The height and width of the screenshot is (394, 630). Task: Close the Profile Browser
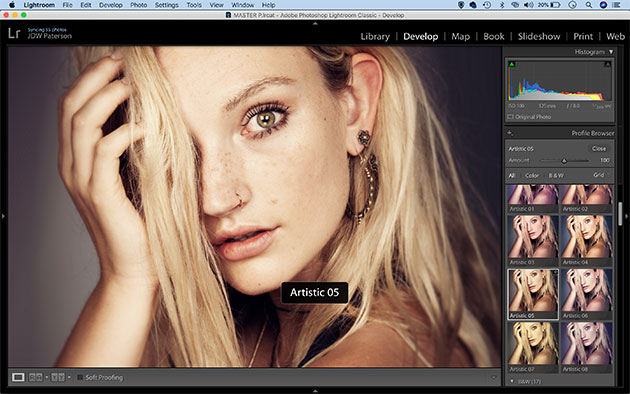(x=599, y=149)
